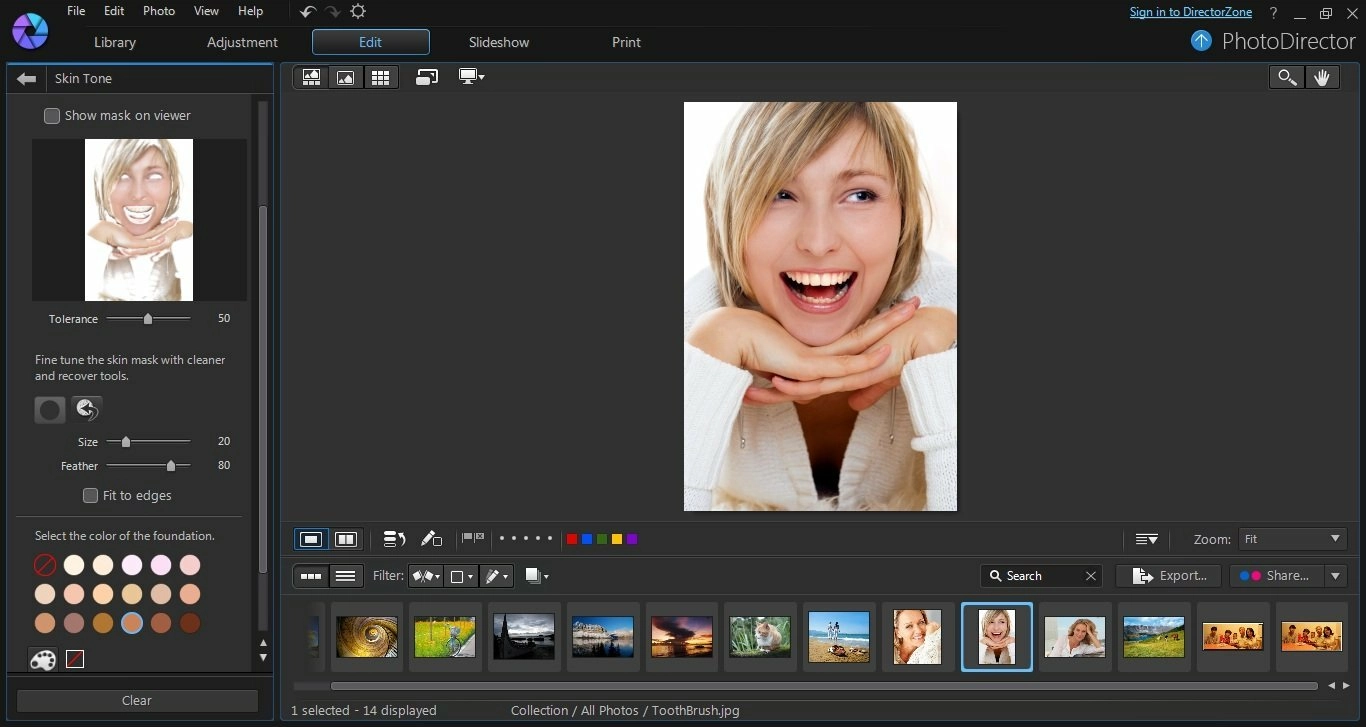Image resolution: width=1366 pixels, height=727 pixels.
Task: Switch to thumbnail grid view mode
Action: 380,77
